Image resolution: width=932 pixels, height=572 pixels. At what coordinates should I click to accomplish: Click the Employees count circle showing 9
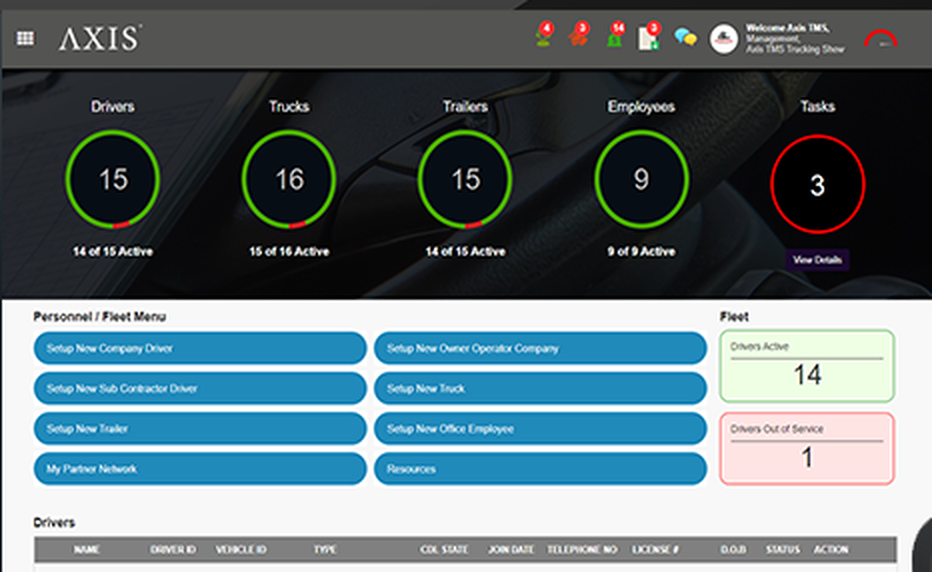(641, 180)
